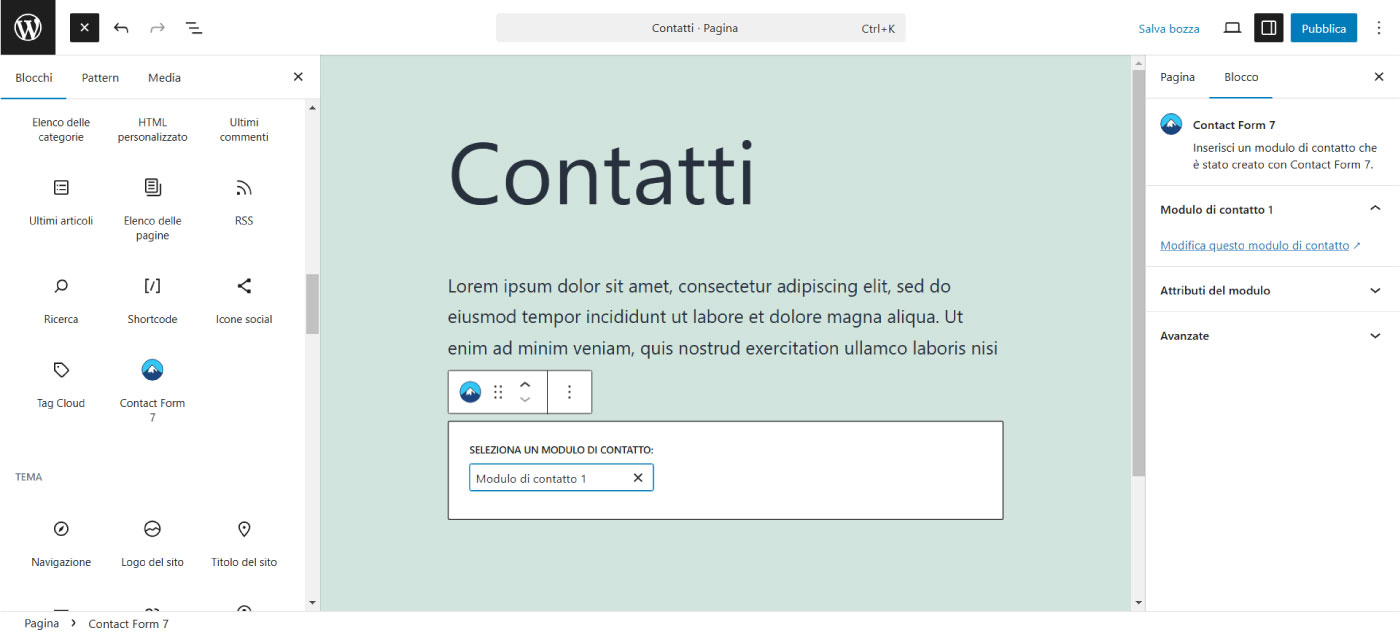This screenshot has width=1400, height=633.
Task: Undo the last change
Action: [121, 28]
